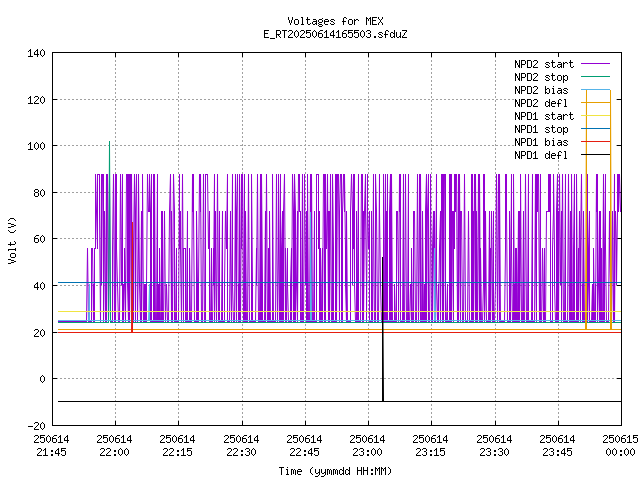Screen dimensions: 640x480
Task: Click the -20 y-axis tick label
Action: point(36,426)
